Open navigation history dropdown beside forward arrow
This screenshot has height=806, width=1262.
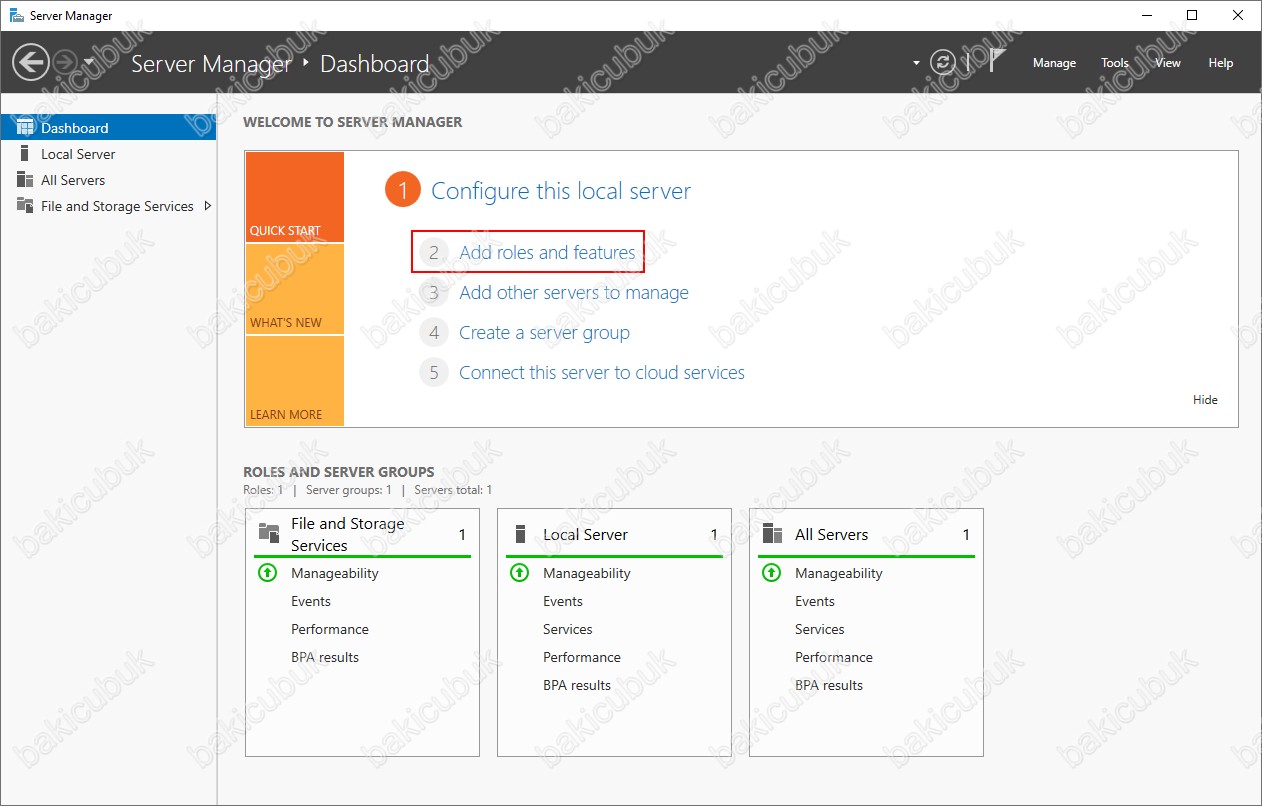click(x=89, y=63)
